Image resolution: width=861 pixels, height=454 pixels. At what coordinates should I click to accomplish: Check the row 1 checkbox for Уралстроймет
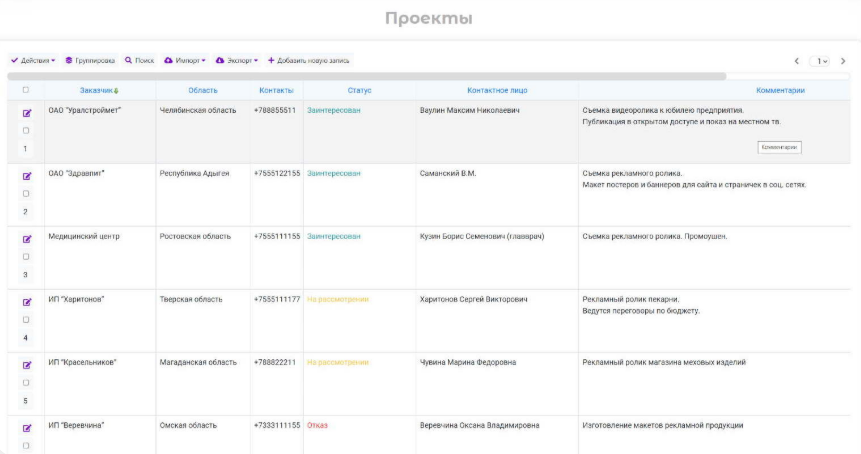(x=26, y=131)
